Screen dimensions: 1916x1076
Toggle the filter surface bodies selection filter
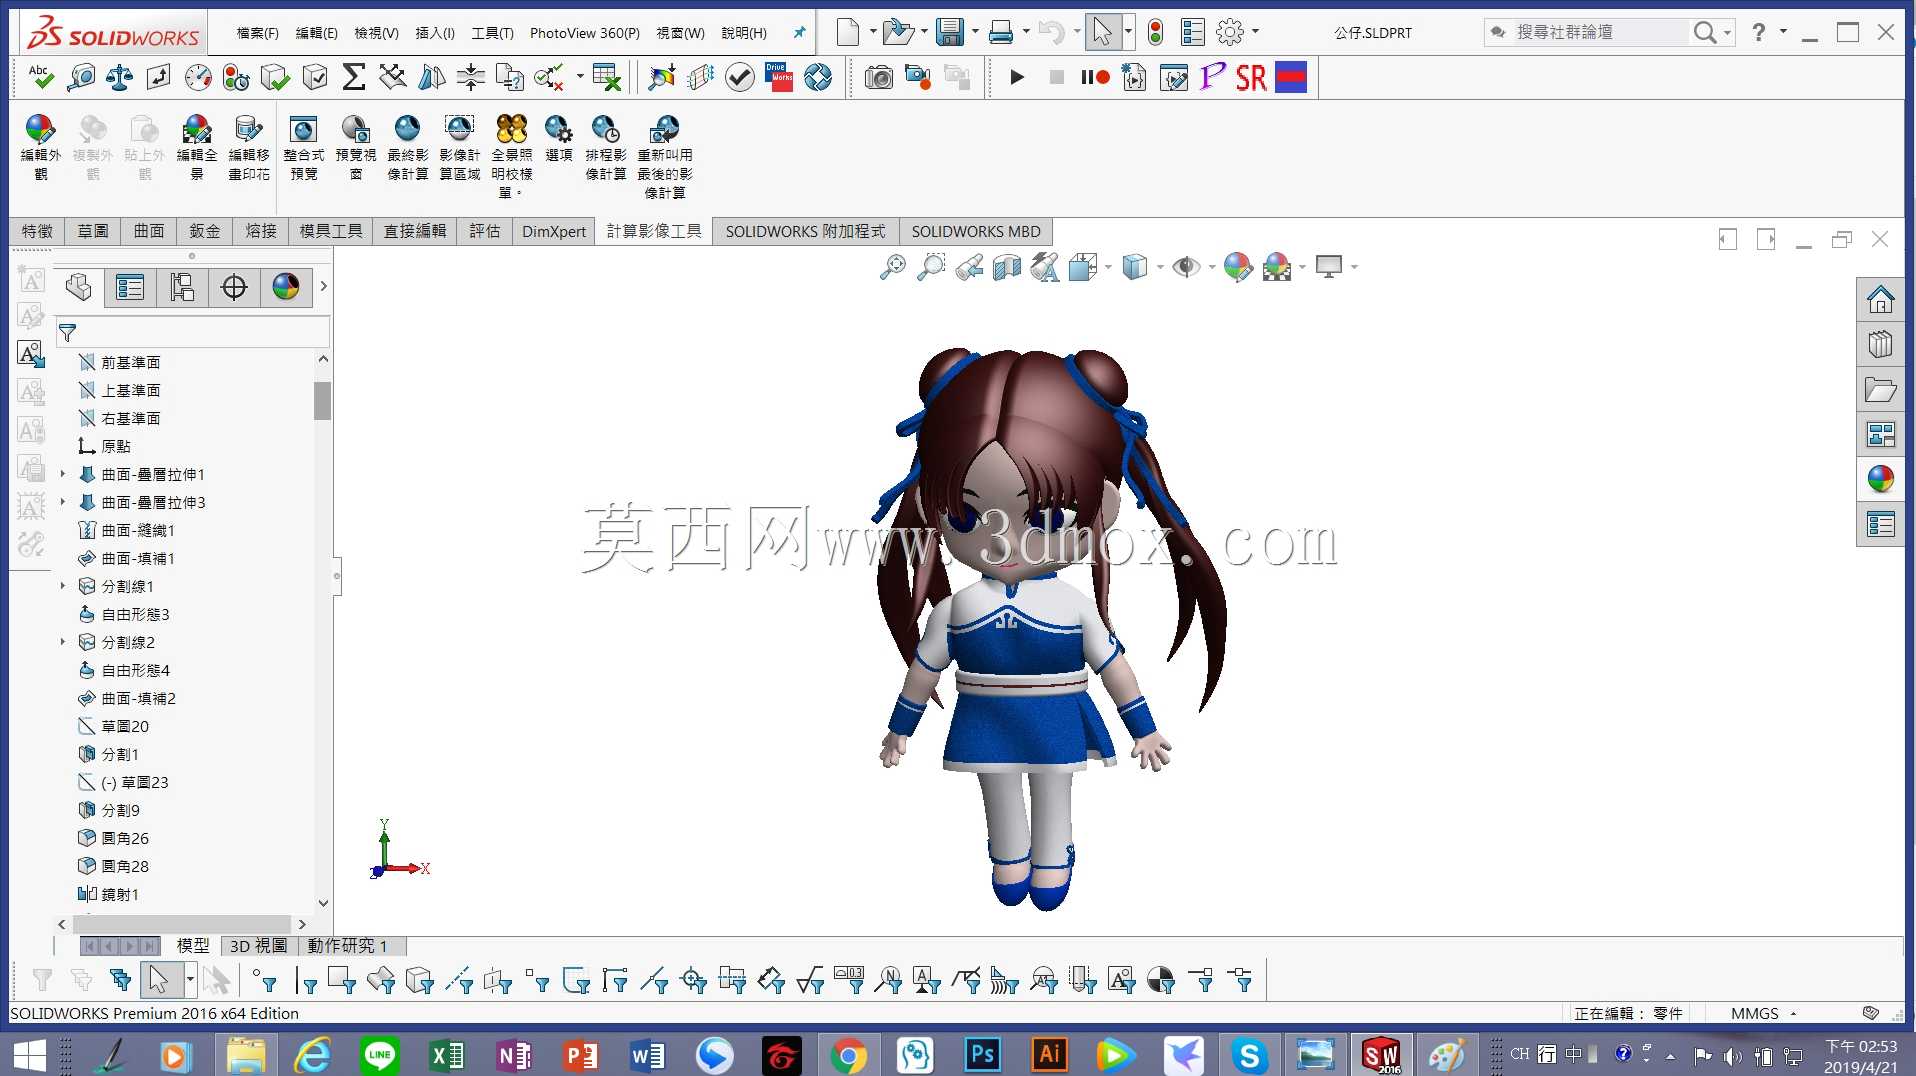coord(381,981)
